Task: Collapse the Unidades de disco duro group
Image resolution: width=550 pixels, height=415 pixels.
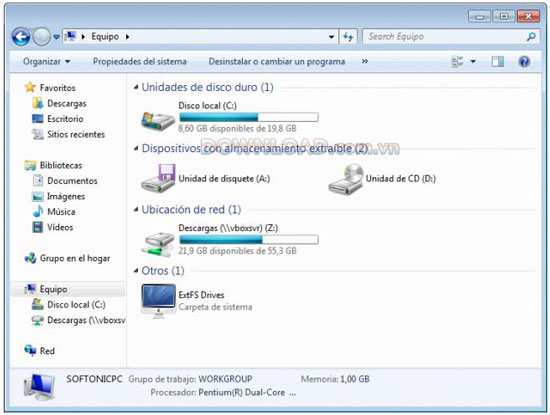Action: [136, 87]
